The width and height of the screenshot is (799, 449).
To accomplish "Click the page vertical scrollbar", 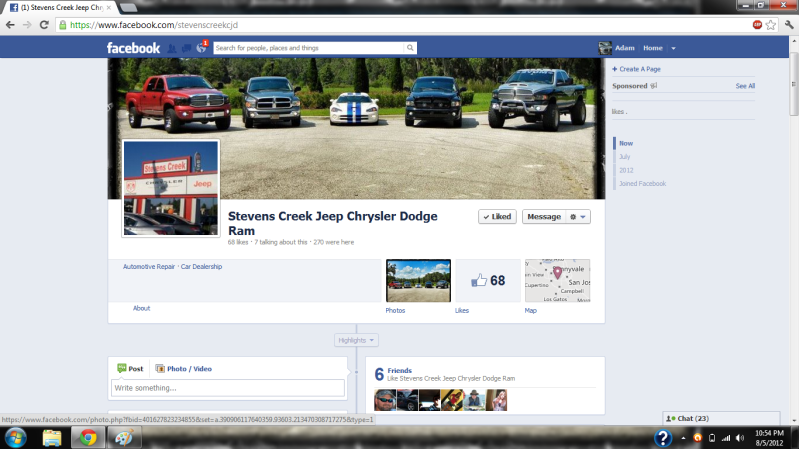I will pos(794,82).
